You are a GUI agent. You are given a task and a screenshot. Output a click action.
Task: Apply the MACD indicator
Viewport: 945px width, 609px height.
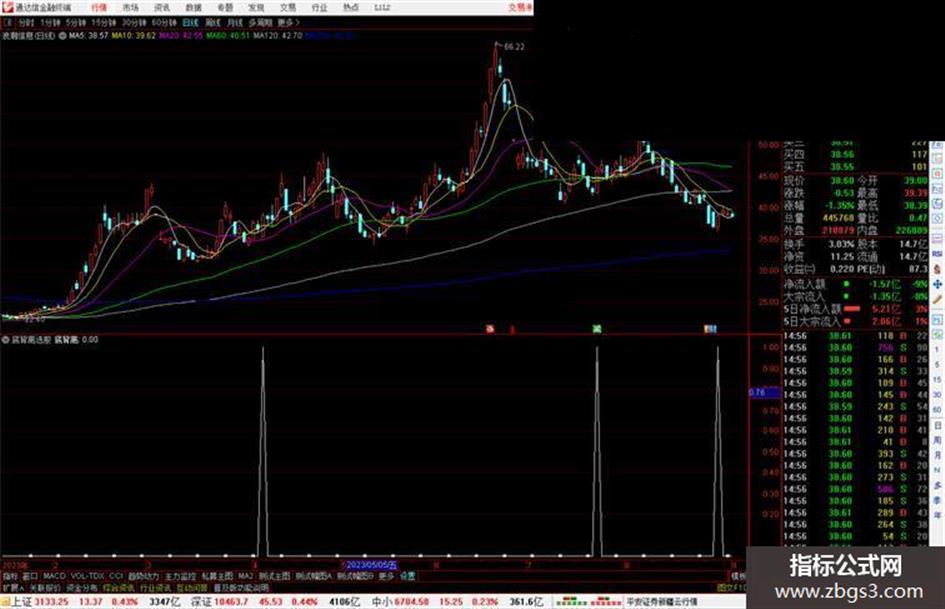point(54,576)
